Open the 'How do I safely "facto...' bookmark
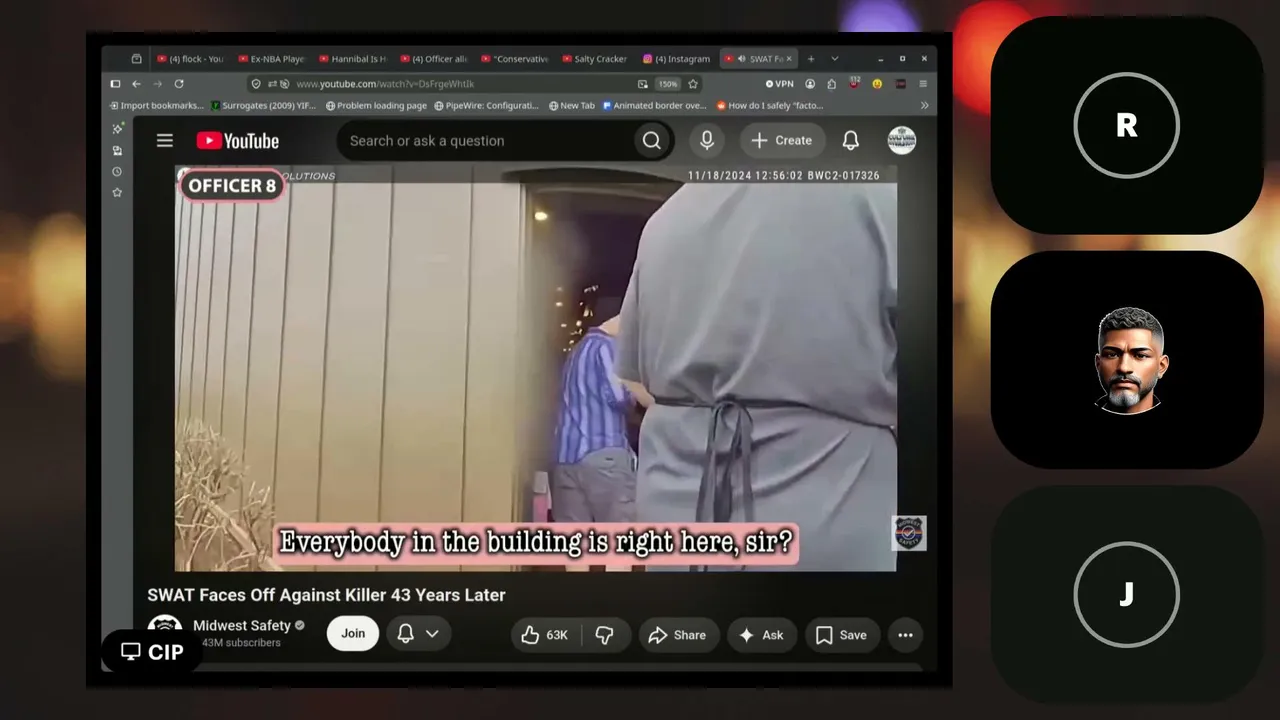Screen dimensions: 1280x720 (770, 105)
